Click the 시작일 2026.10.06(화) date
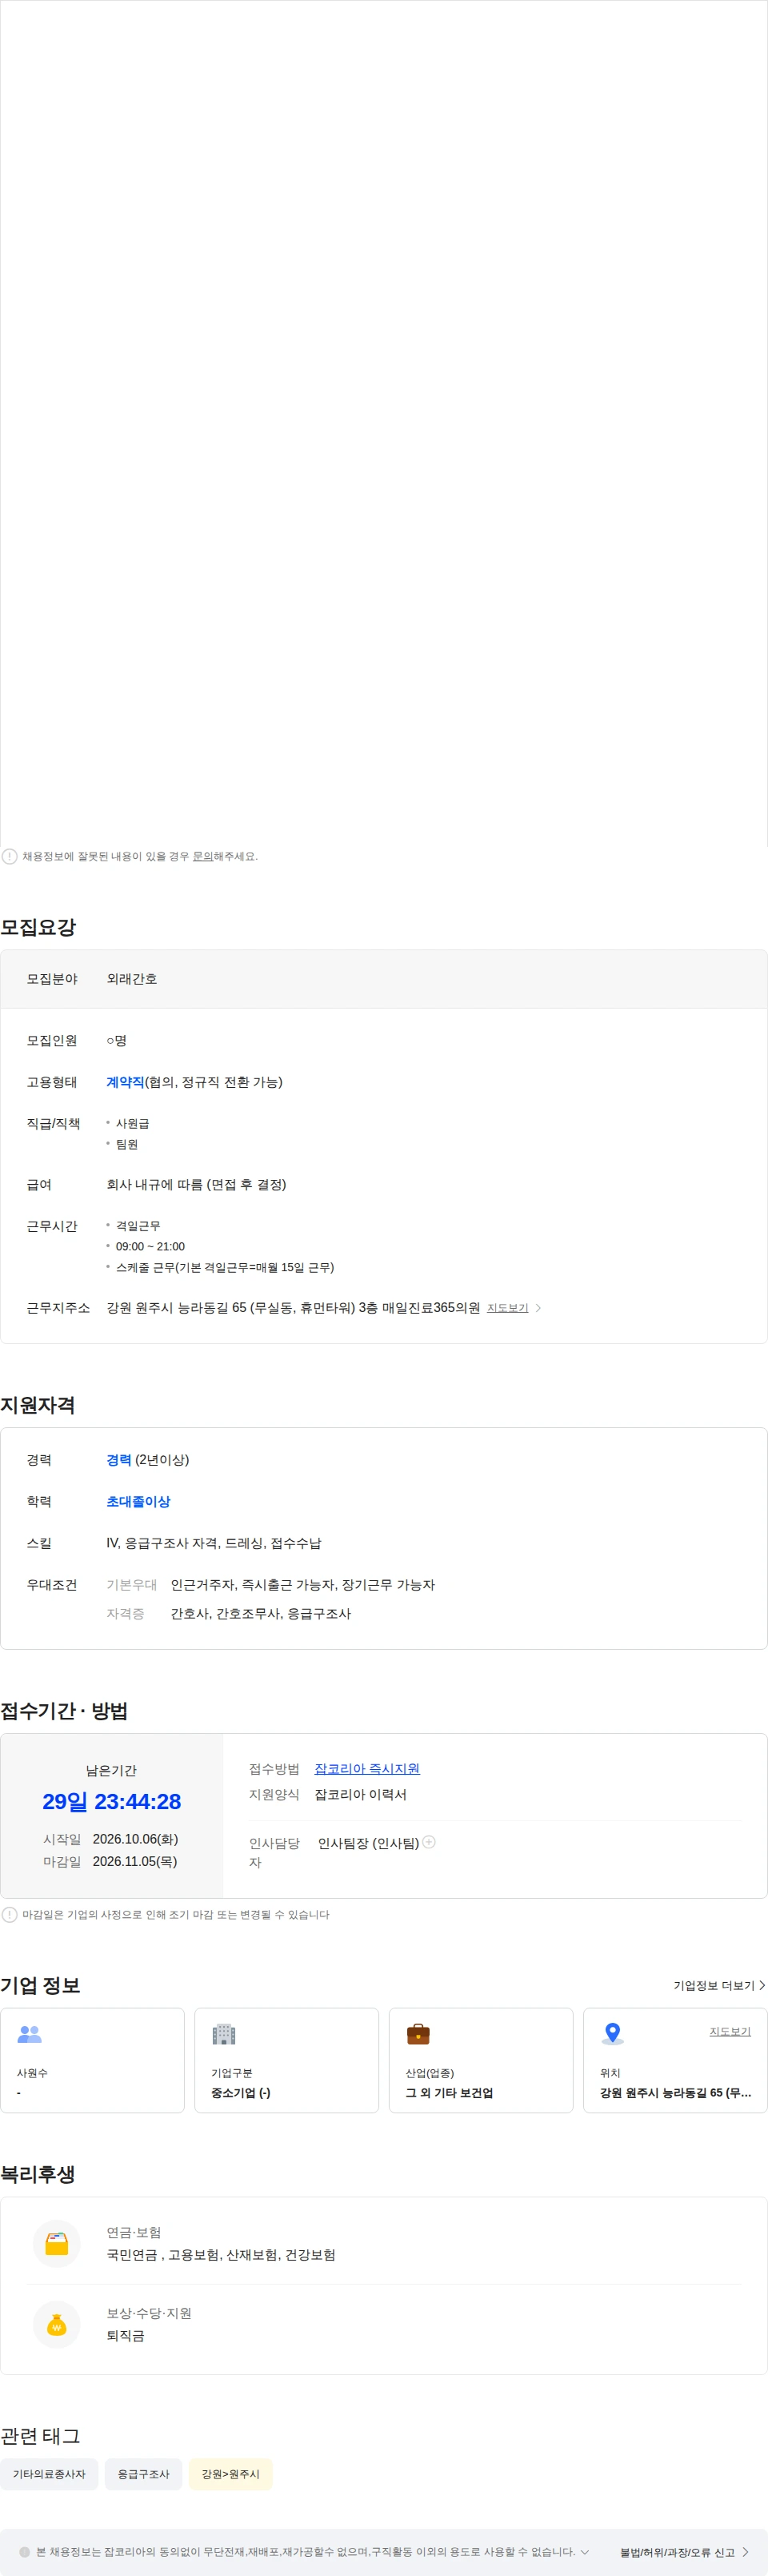 [x=135, y=1839]
